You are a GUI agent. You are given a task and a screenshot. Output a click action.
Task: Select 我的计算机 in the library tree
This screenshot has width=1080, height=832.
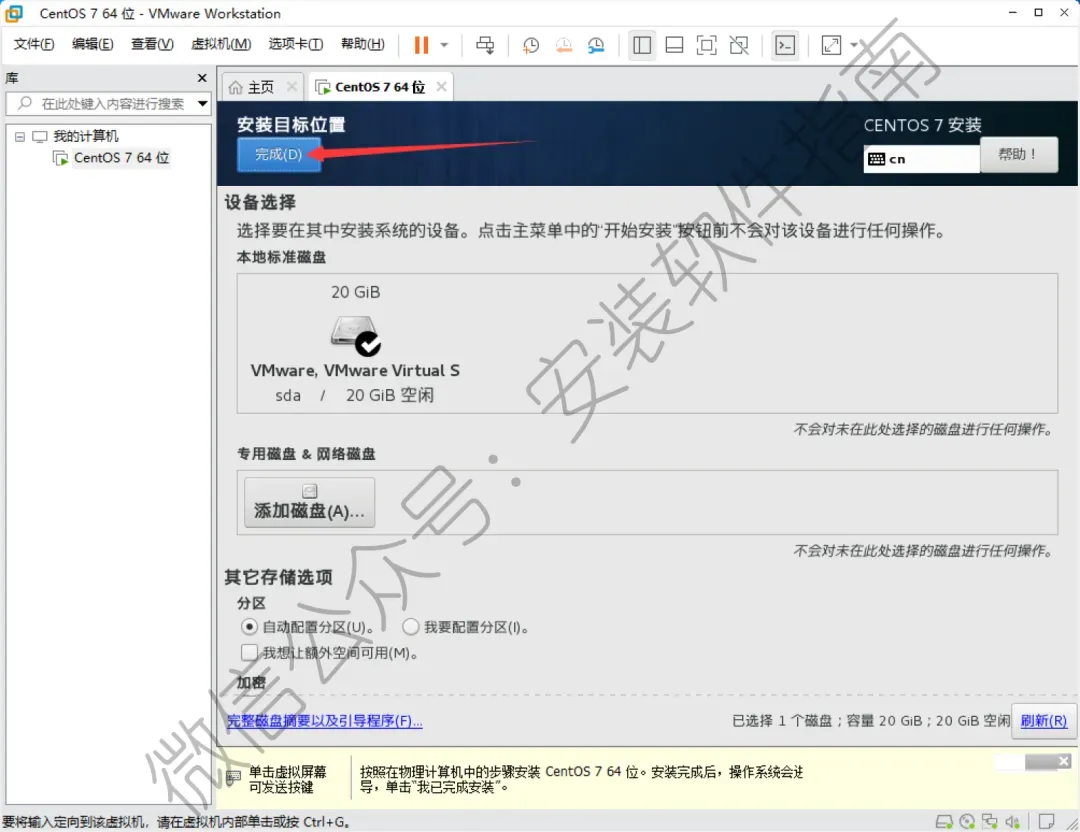pyautogui.click(x=85, y=136)
